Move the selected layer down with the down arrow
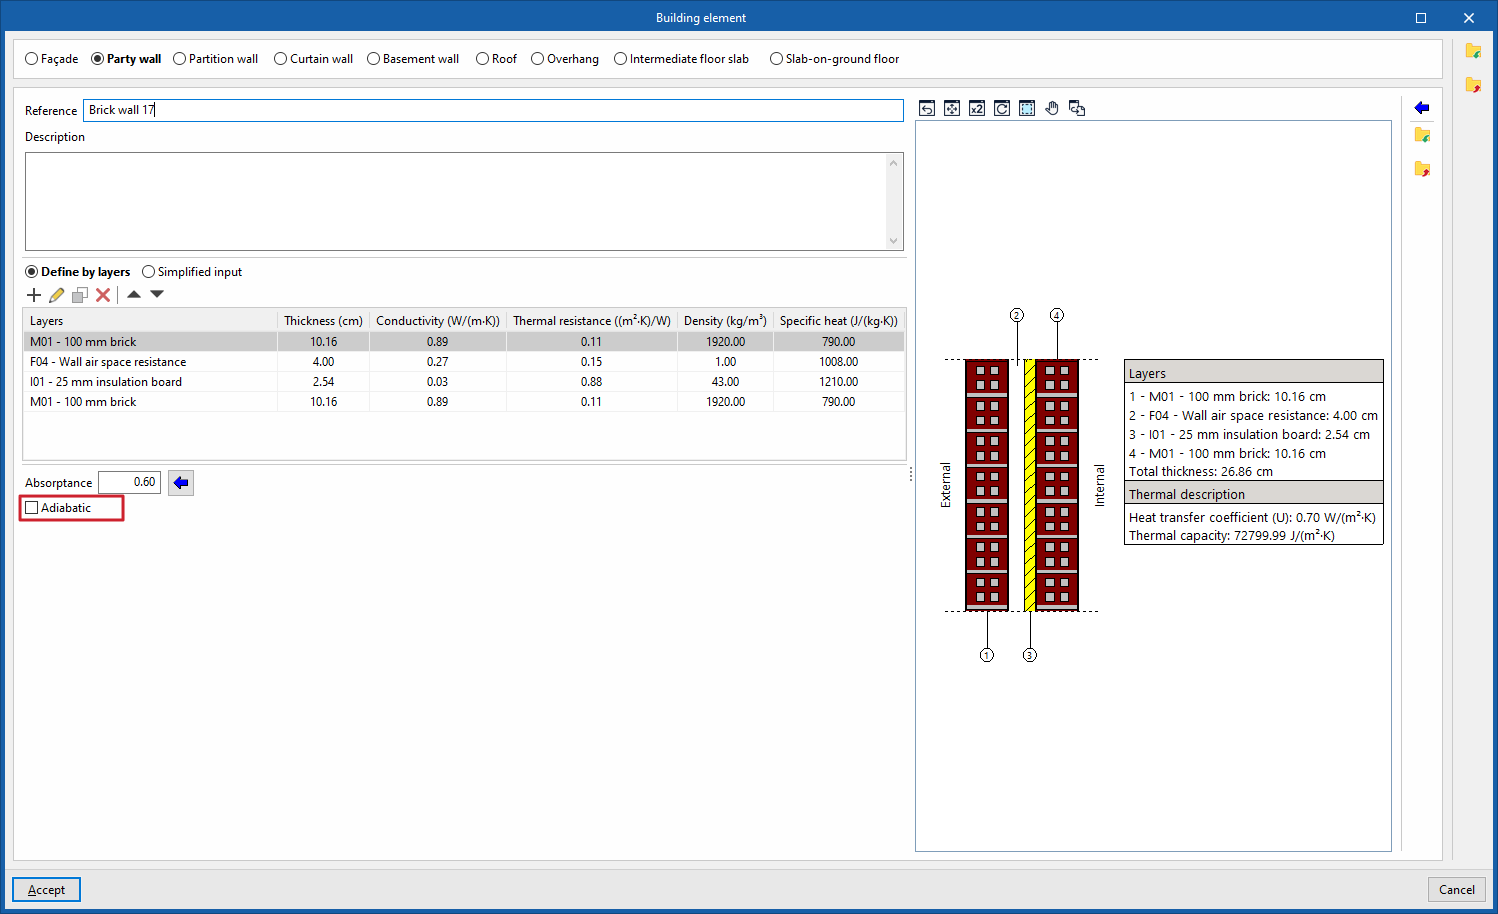 157,294
